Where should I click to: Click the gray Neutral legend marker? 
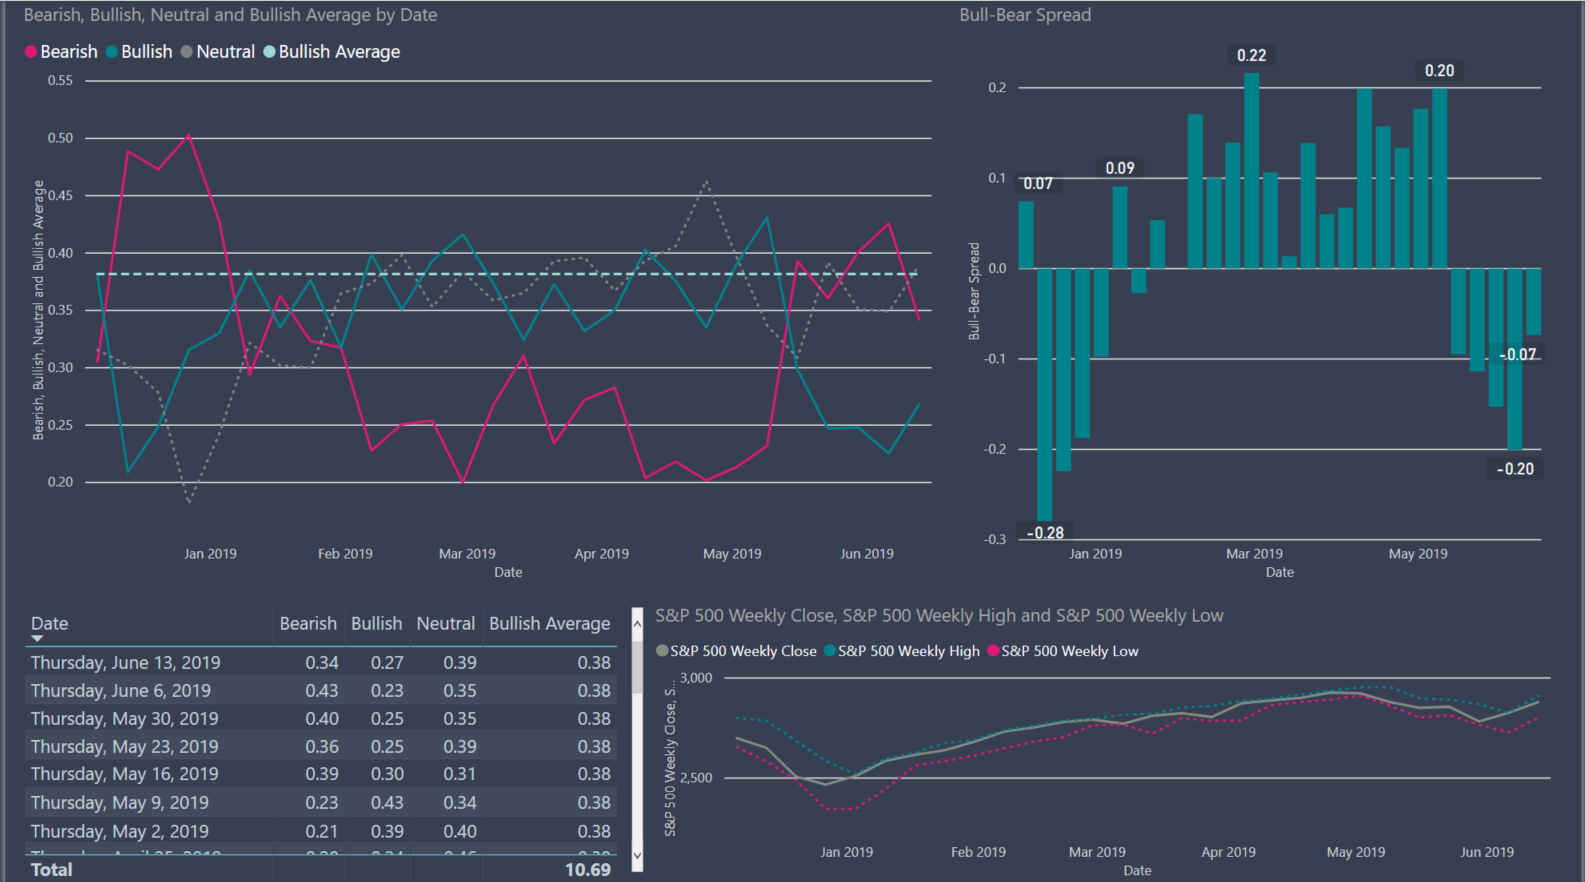pos(187,52)
